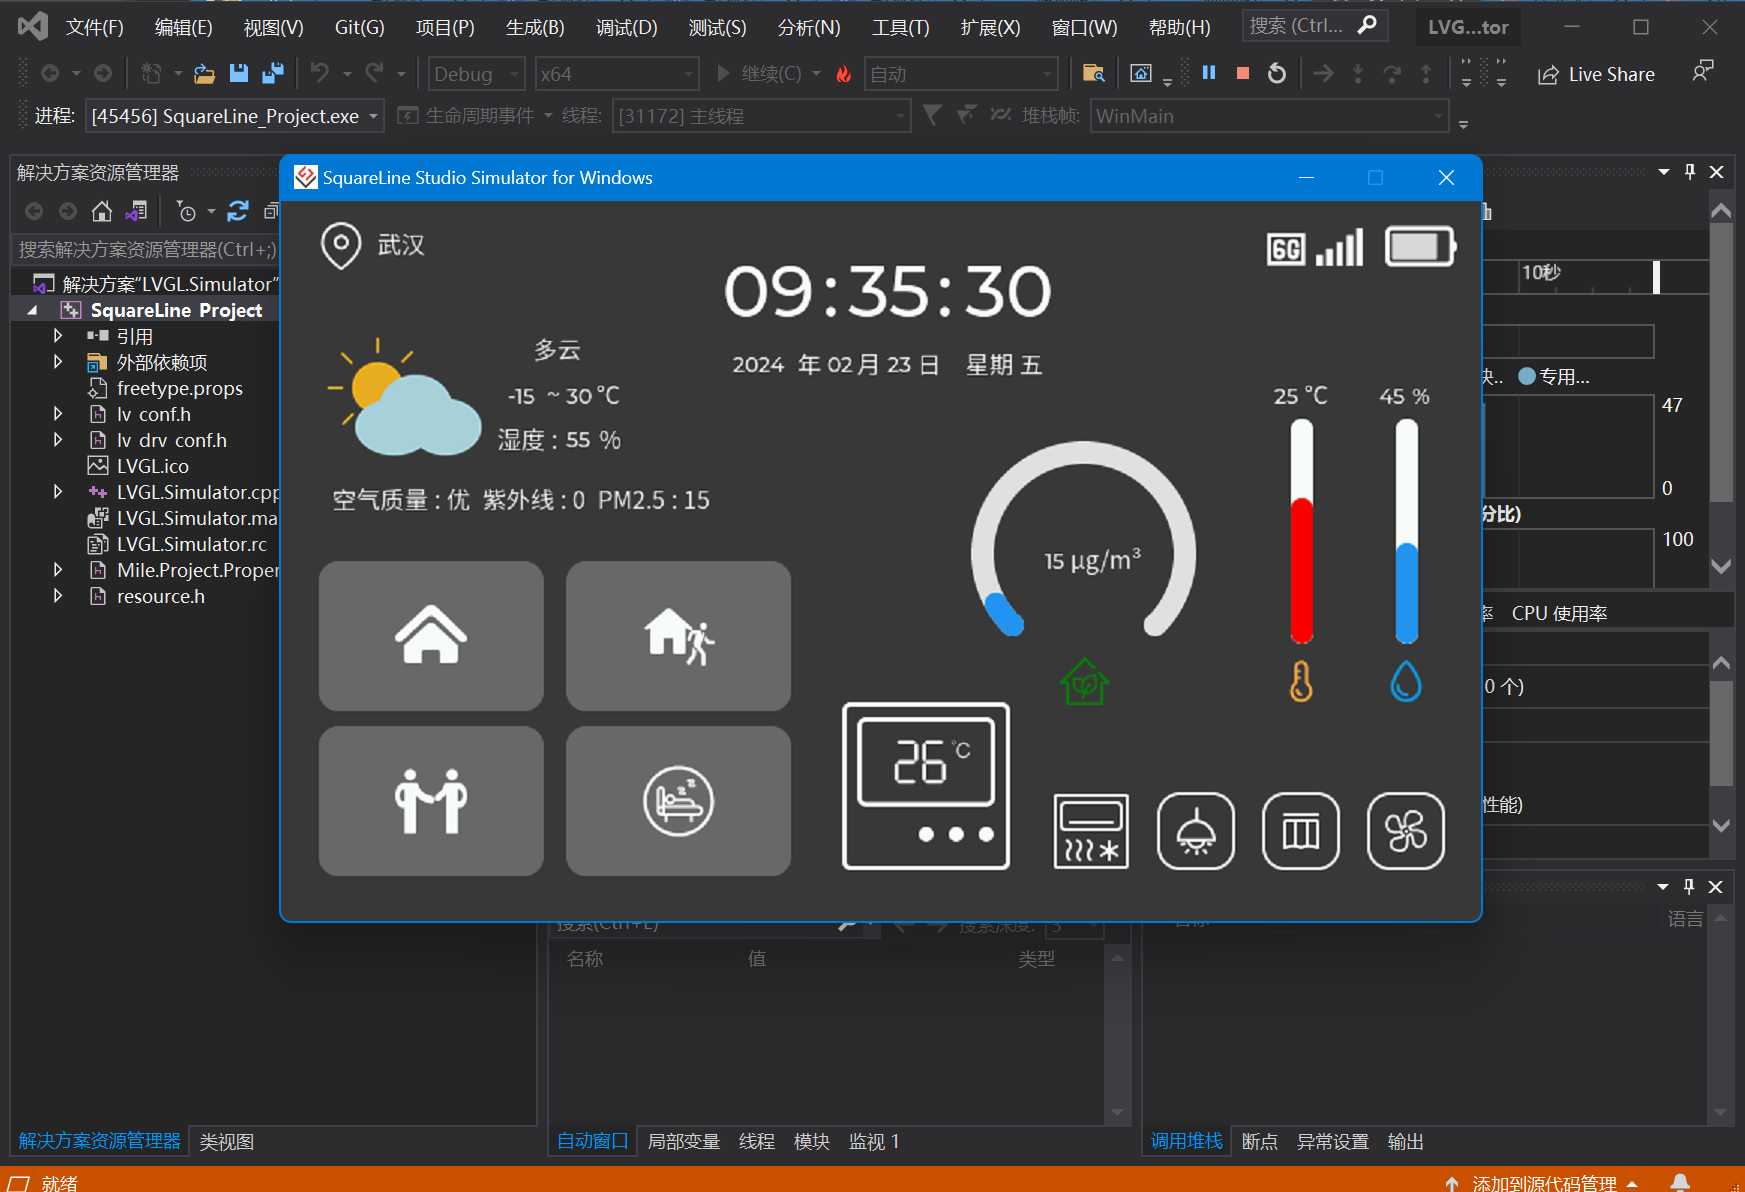This screenshot has height=1192, width=1745.
Task: Click the Live Share icon
Action: 1596,73
